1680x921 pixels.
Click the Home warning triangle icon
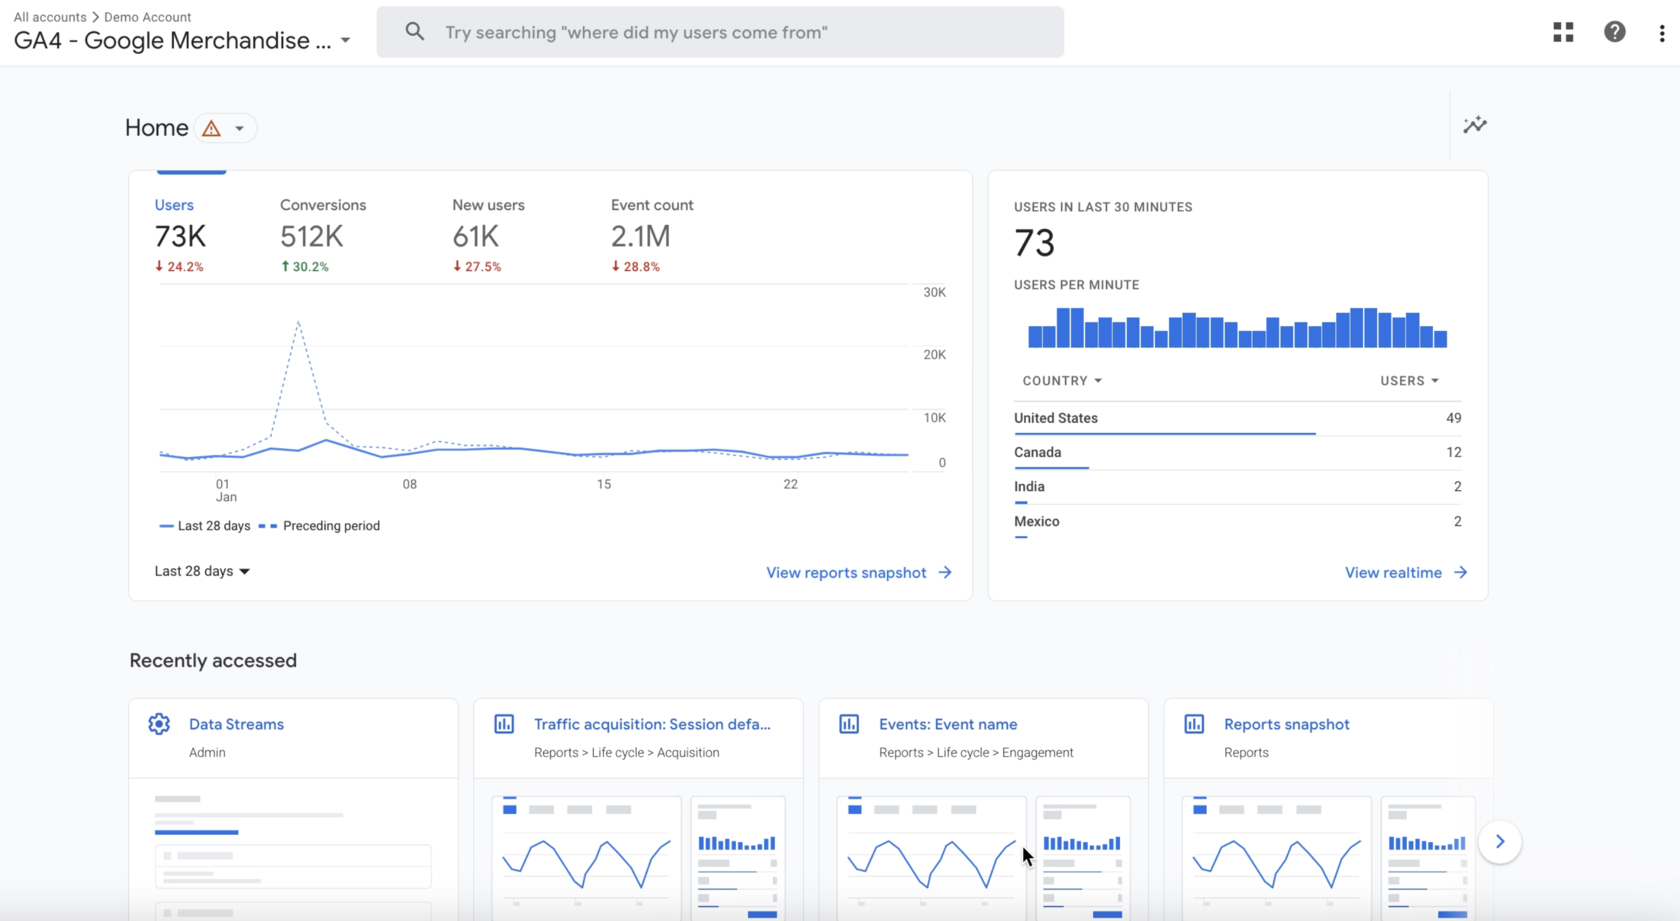pyautogui.click(x=211, y=129)
